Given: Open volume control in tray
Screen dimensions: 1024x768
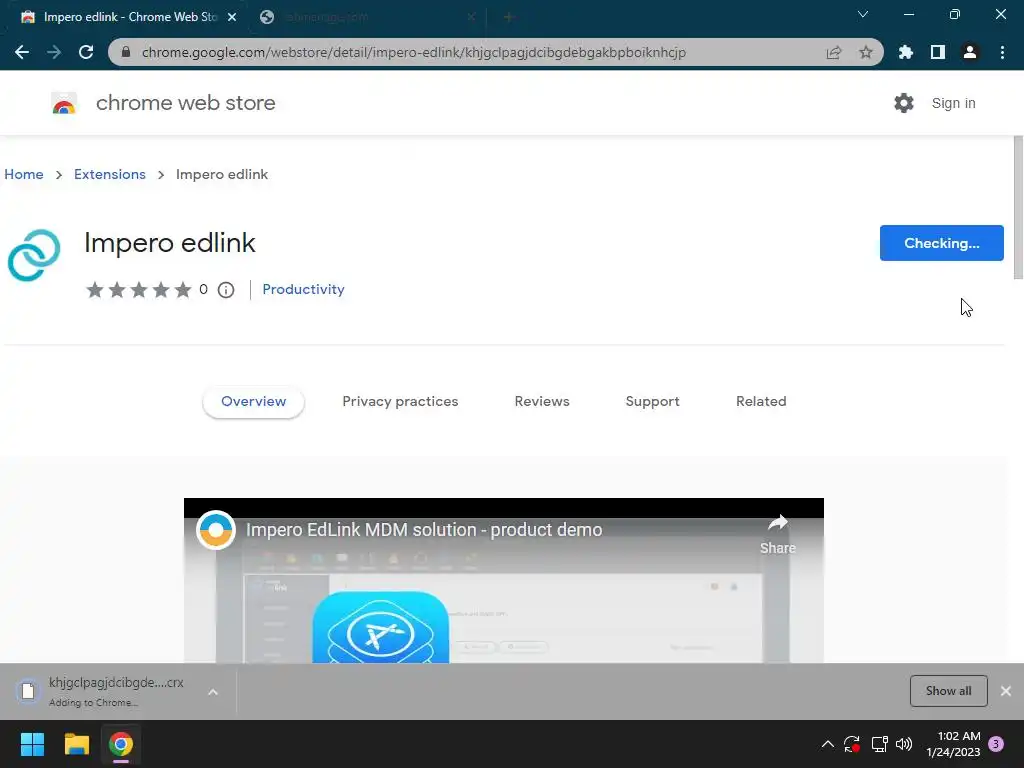Looking at the screenshot, I should 904,744.
